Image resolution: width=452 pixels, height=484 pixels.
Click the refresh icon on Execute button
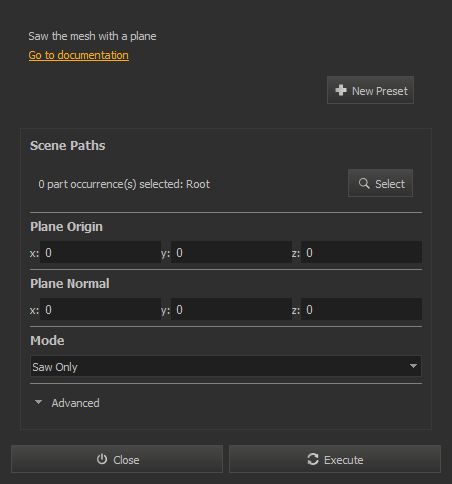[313, 459]
